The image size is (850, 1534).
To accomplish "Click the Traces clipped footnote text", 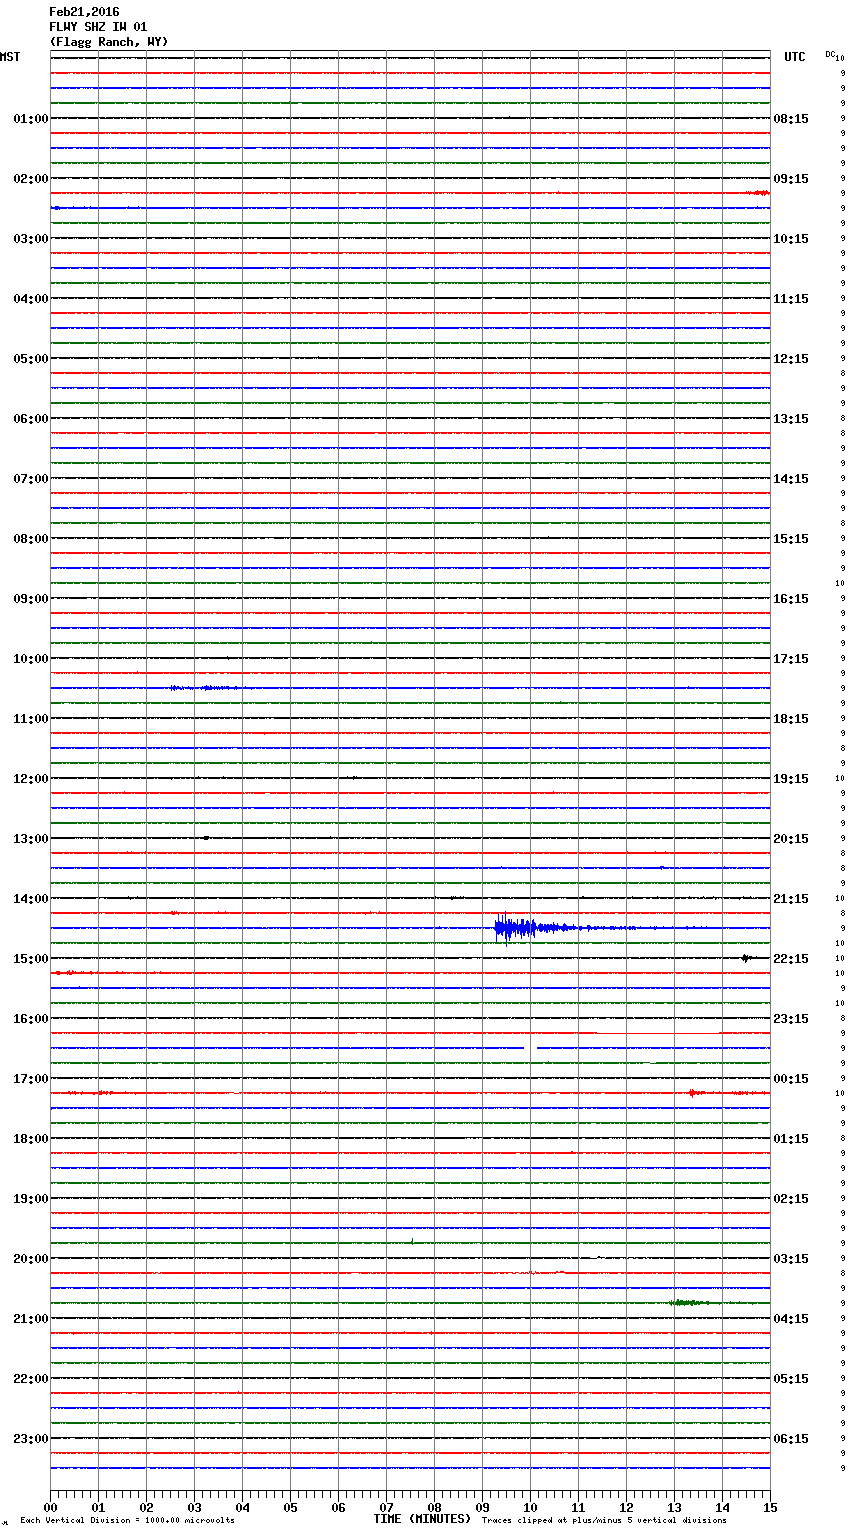I will point(604,1521).
